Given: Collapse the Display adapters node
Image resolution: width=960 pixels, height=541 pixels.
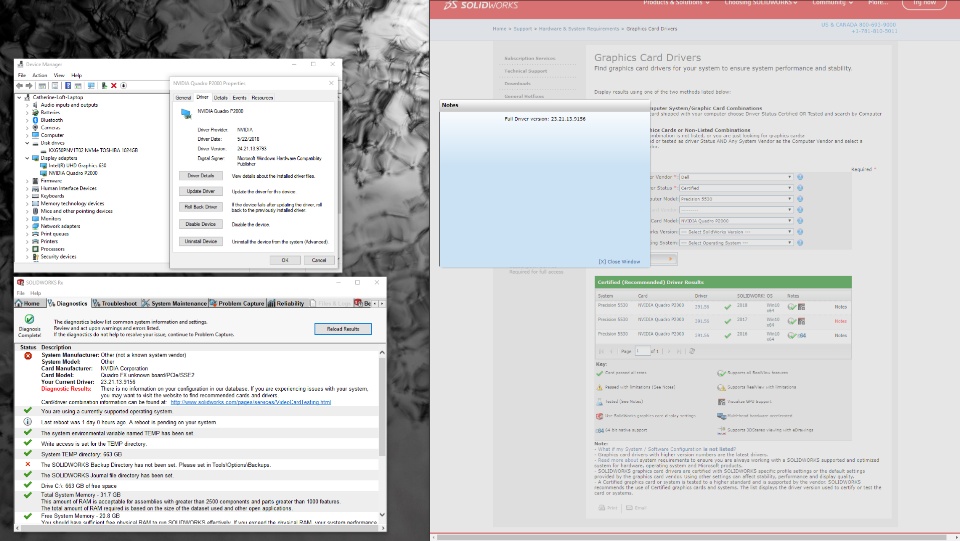Looking at the screenshot, I should [27, 158].
